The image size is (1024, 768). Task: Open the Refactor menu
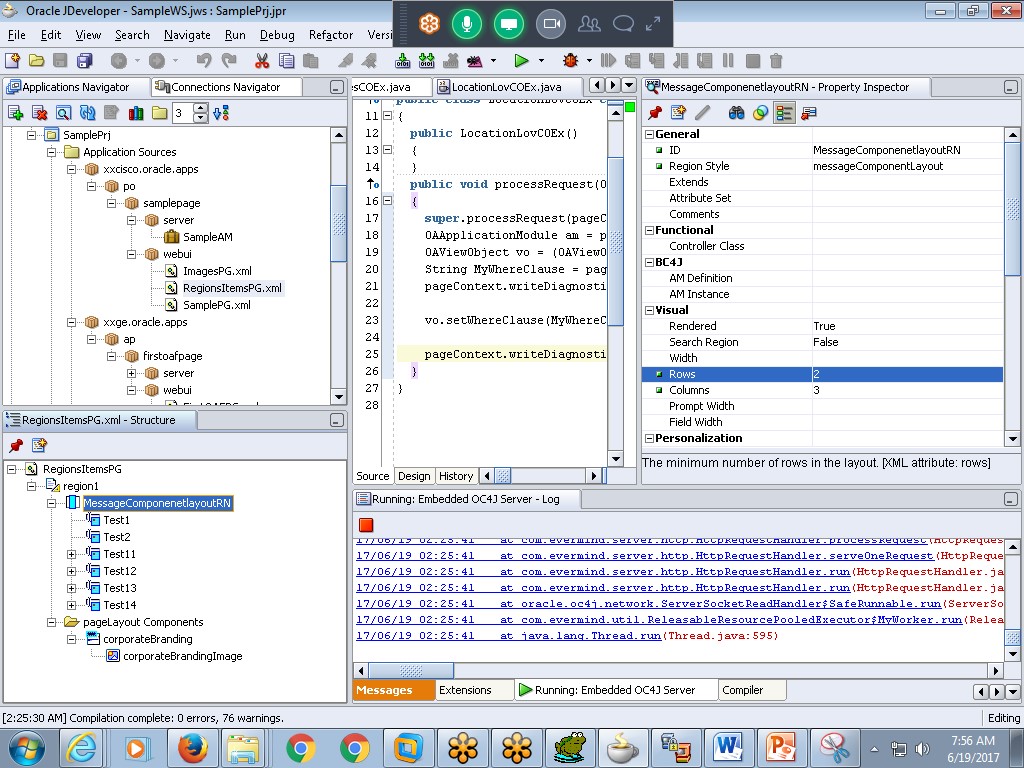pyautogui.click(x=330, y=34)
